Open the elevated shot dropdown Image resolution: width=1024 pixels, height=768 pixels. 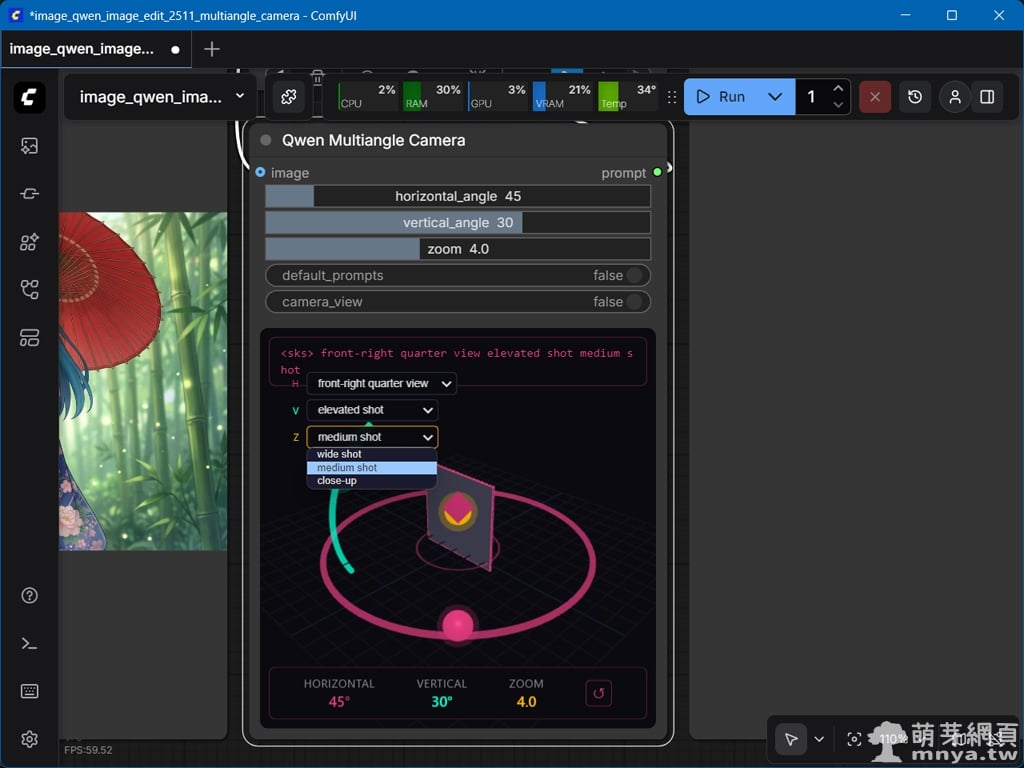coord(372,410)
